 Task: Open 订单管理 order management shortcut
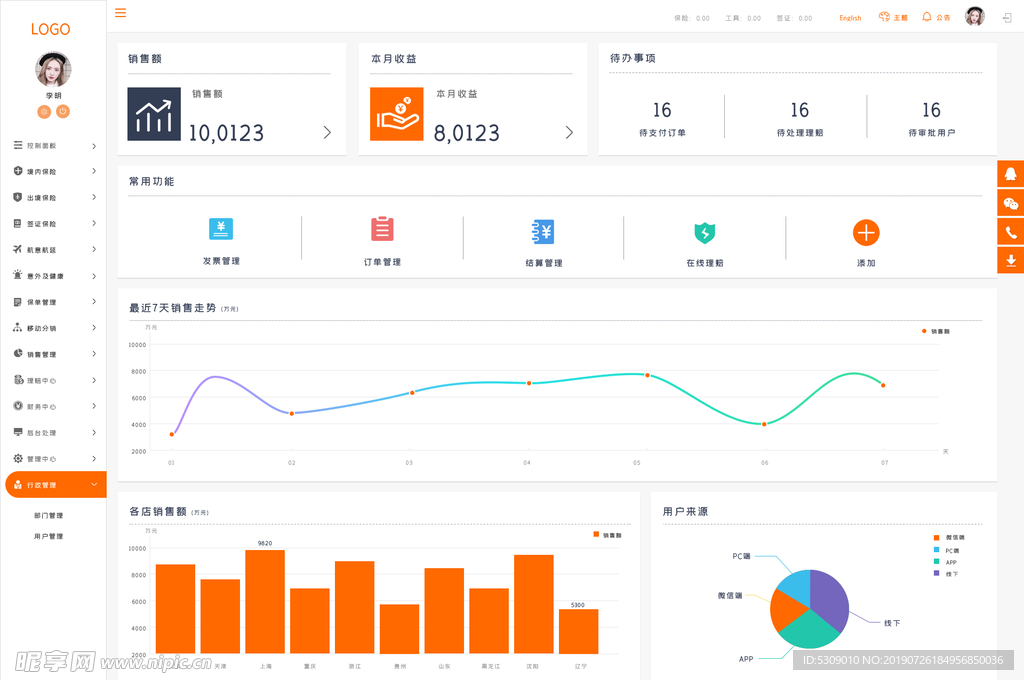tap(382, 229)
